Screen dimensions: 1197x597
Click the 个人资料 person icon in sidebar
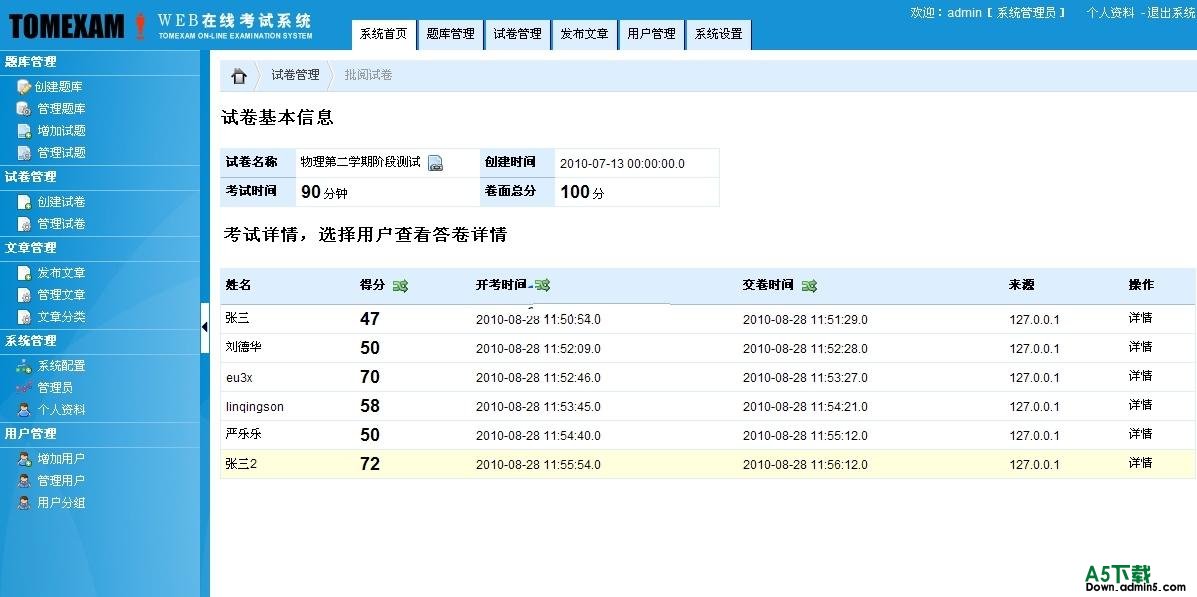tap(24, 409)
